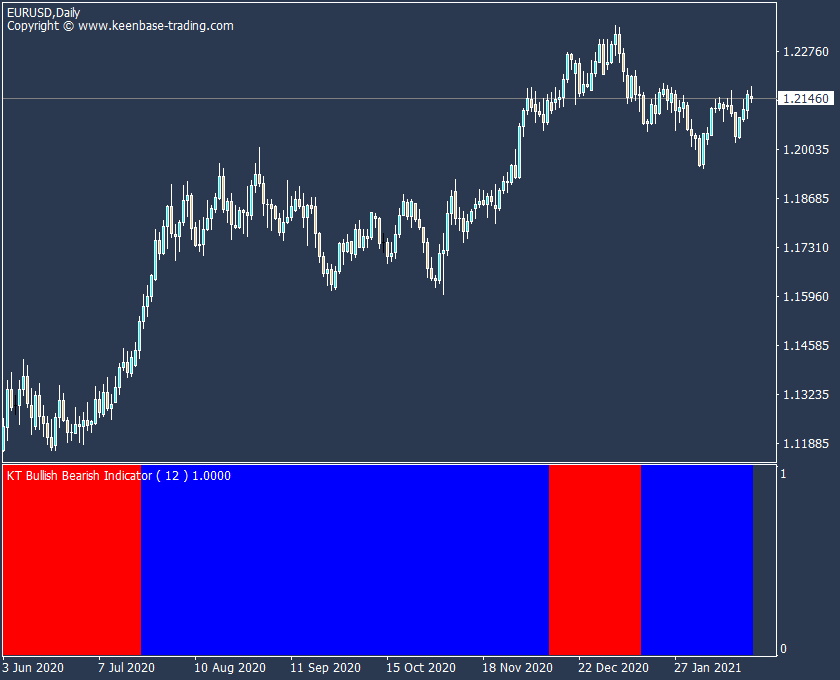Click the 27 Jan 2021 date label

(707, 668)
